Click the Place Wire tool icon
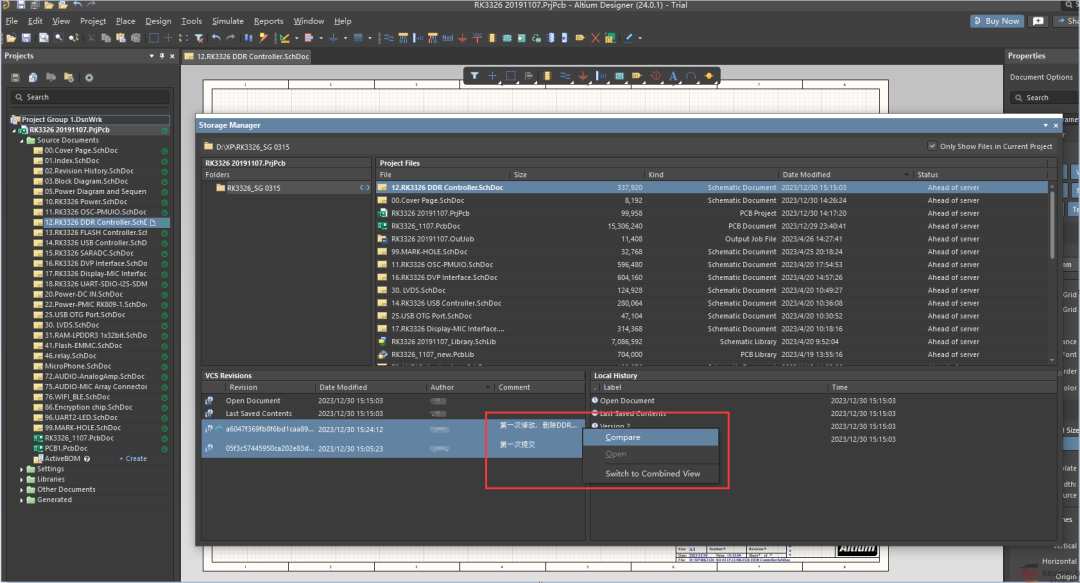This screenshot has width=1080, height=583. coord(565,76)
